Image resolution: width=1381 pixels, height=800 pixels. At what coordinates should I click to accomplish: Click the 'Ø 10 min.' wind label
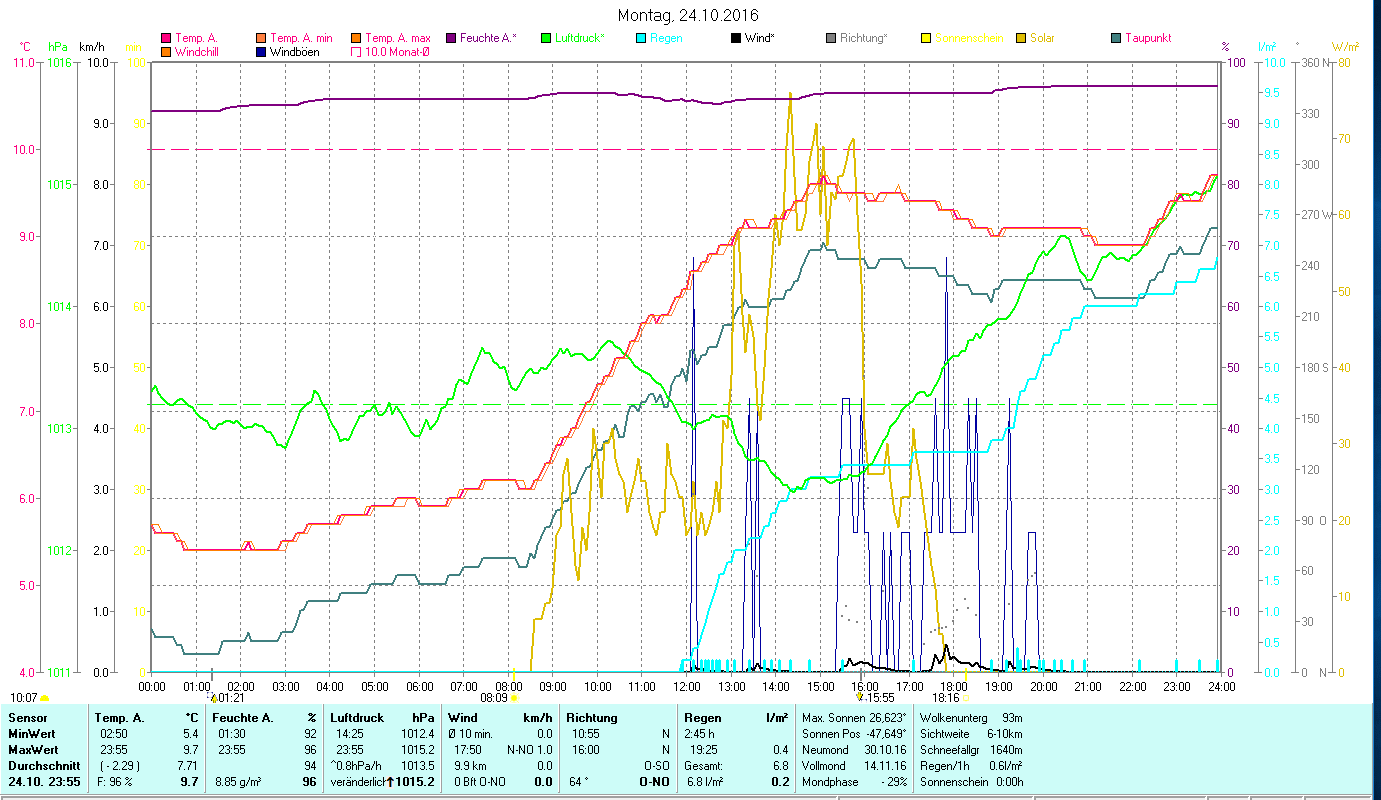point(472,734)
